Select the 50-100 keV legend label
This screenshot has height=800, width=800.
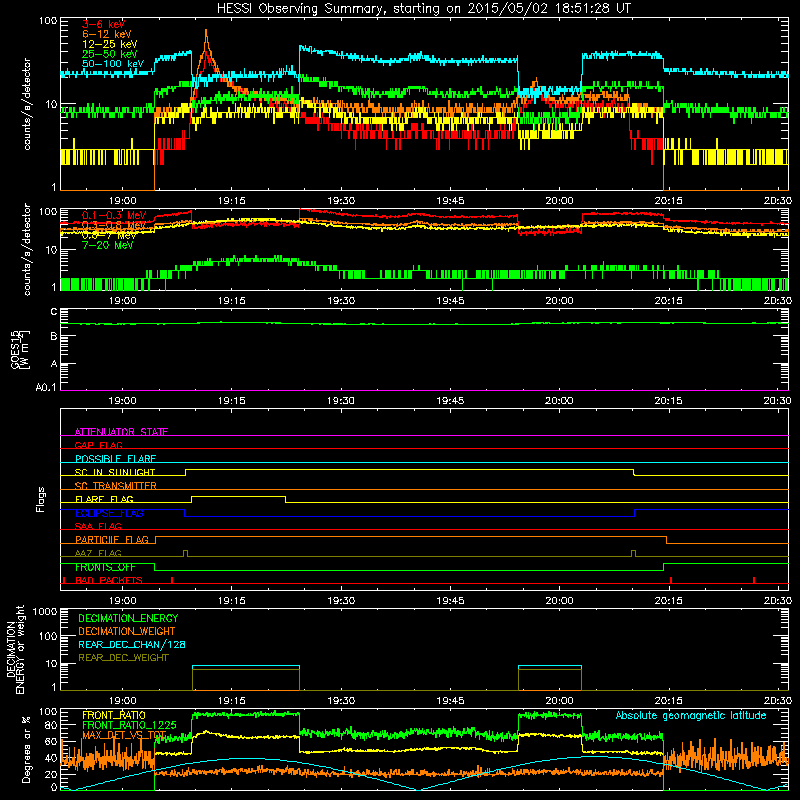click(113, 64)
